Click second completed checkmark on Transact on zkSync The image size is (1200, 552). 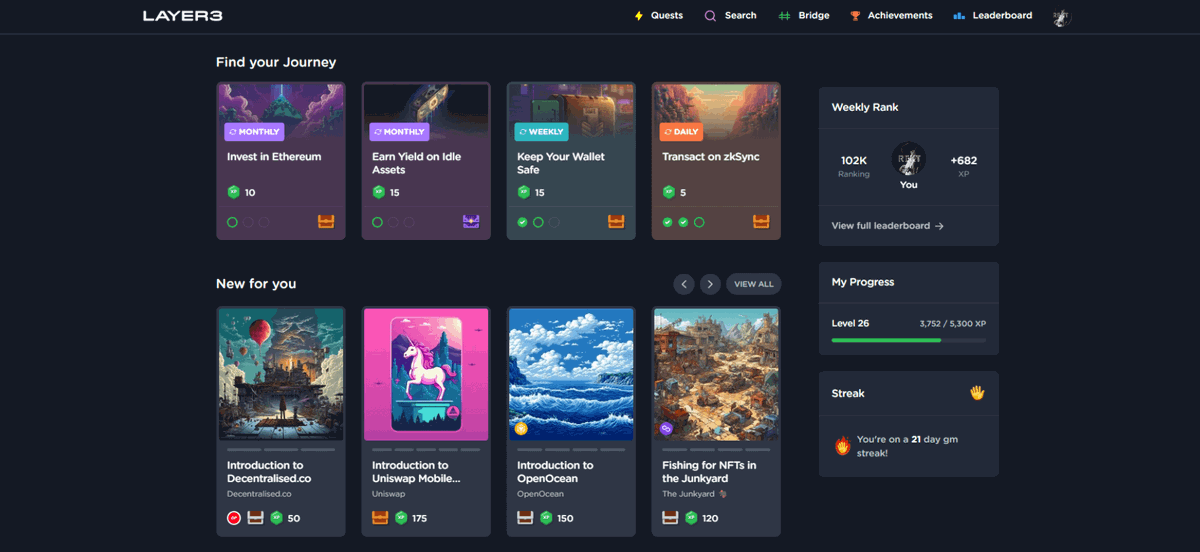coord(683,222)
